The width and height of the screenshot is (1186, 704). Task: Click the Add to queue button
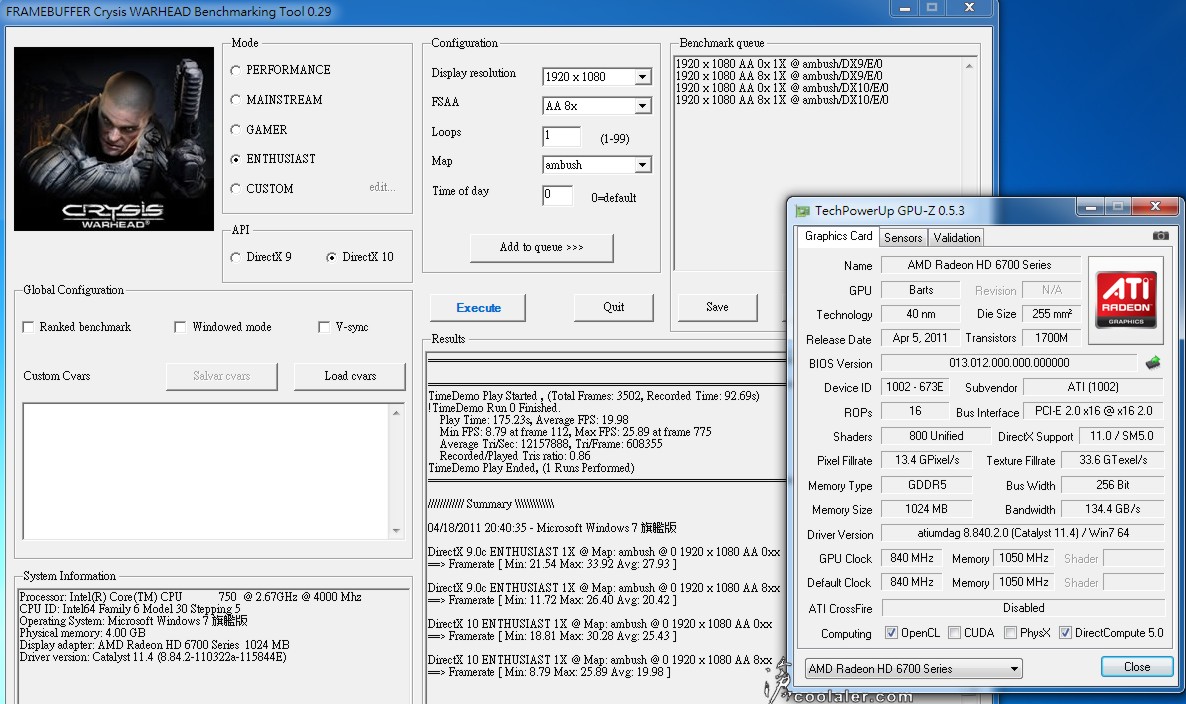tap(542, 247)
